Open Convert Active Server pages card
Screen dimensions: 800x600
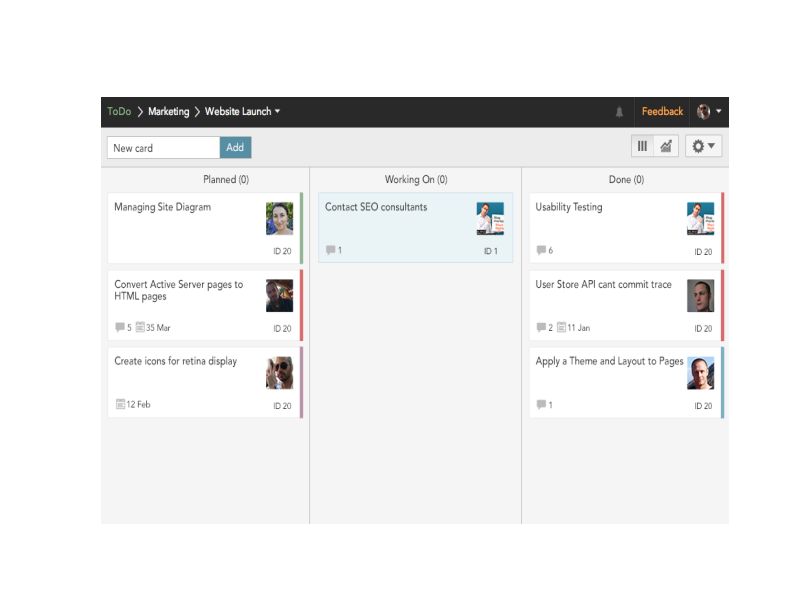pyautogui.click(x=204, y=305)
